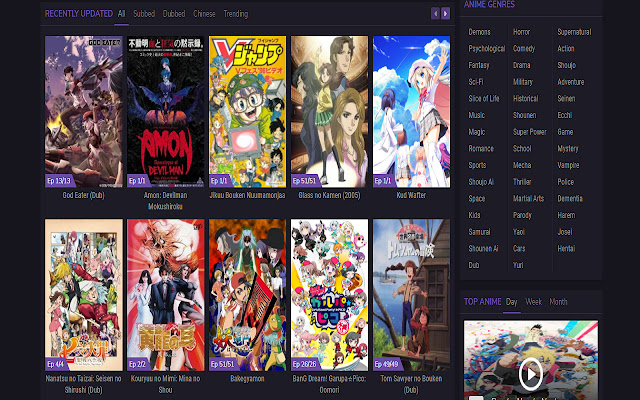Open the Romance genre
This screenshot has width=640, height=400.
(x=481, y=149)
